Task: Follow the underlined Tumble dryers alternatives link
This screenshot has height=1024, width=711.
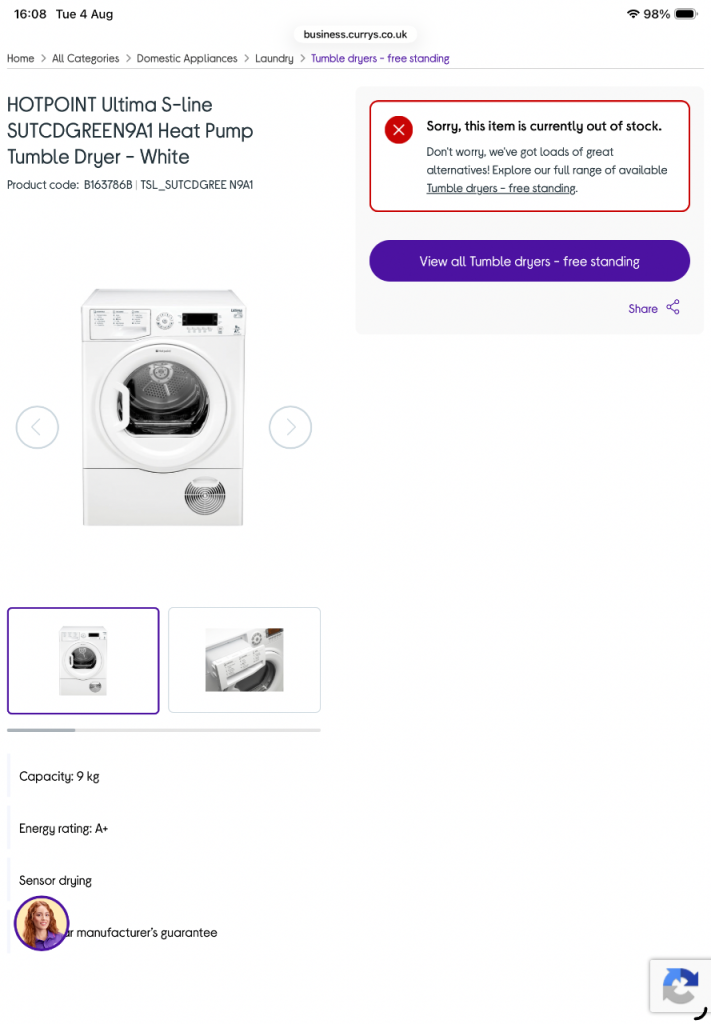Action: point(501,188)
